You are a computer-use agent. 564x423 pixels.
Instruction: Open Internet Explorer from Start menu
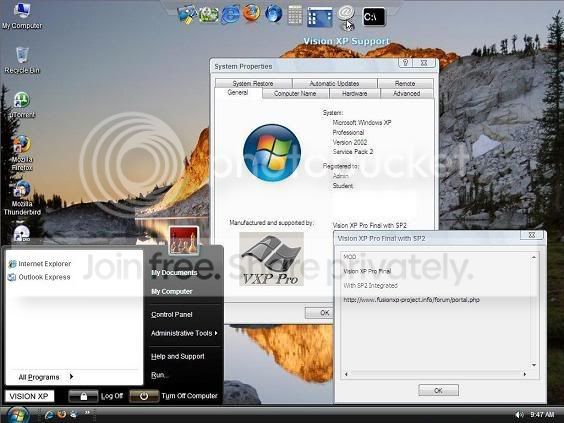point(40,264)
